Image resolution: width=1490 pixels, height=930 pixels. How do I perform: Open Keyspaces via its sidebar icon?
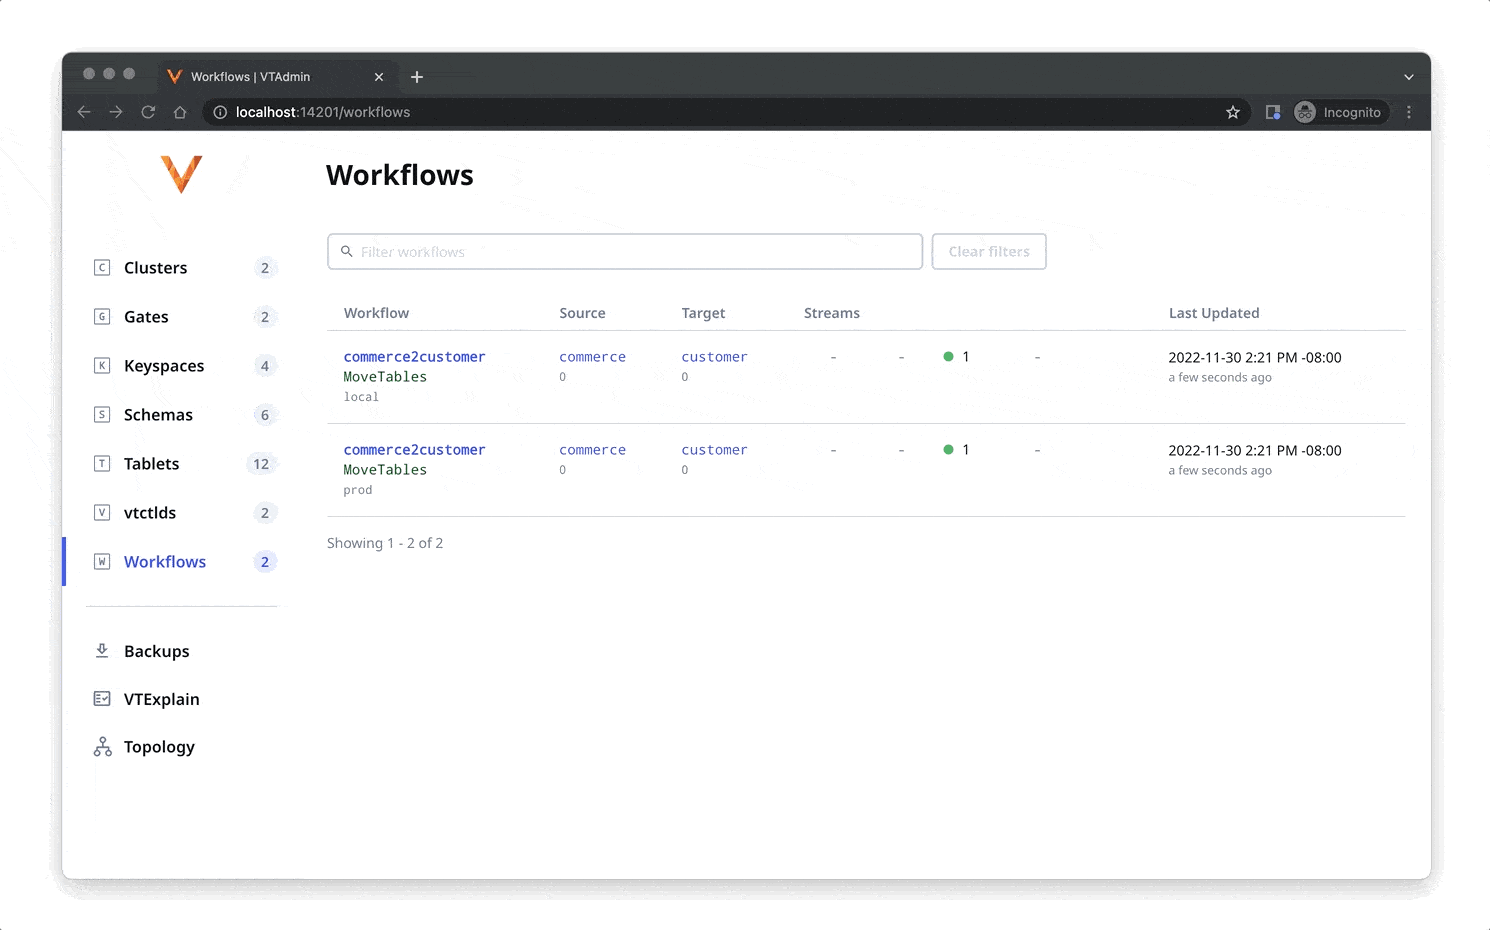pyautogui.click(x=102, y=365)
